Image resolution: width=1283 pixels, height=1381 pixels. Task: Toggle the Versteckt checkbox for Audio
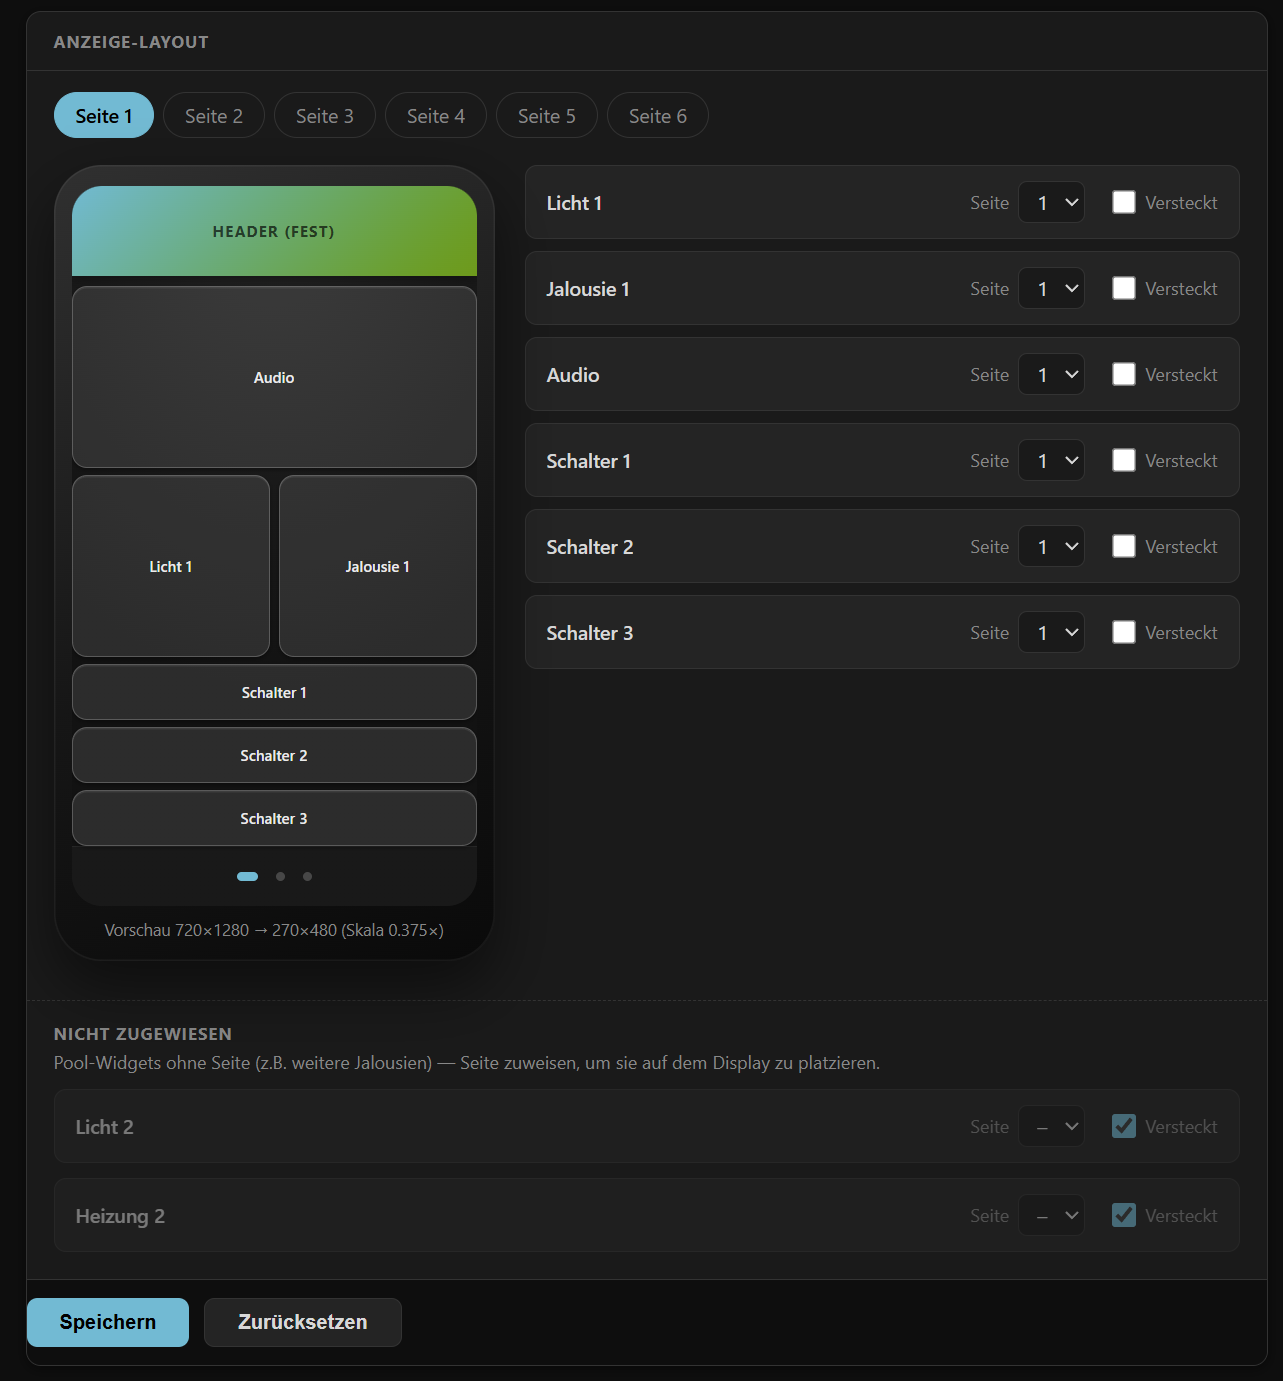pos(1124,374)
